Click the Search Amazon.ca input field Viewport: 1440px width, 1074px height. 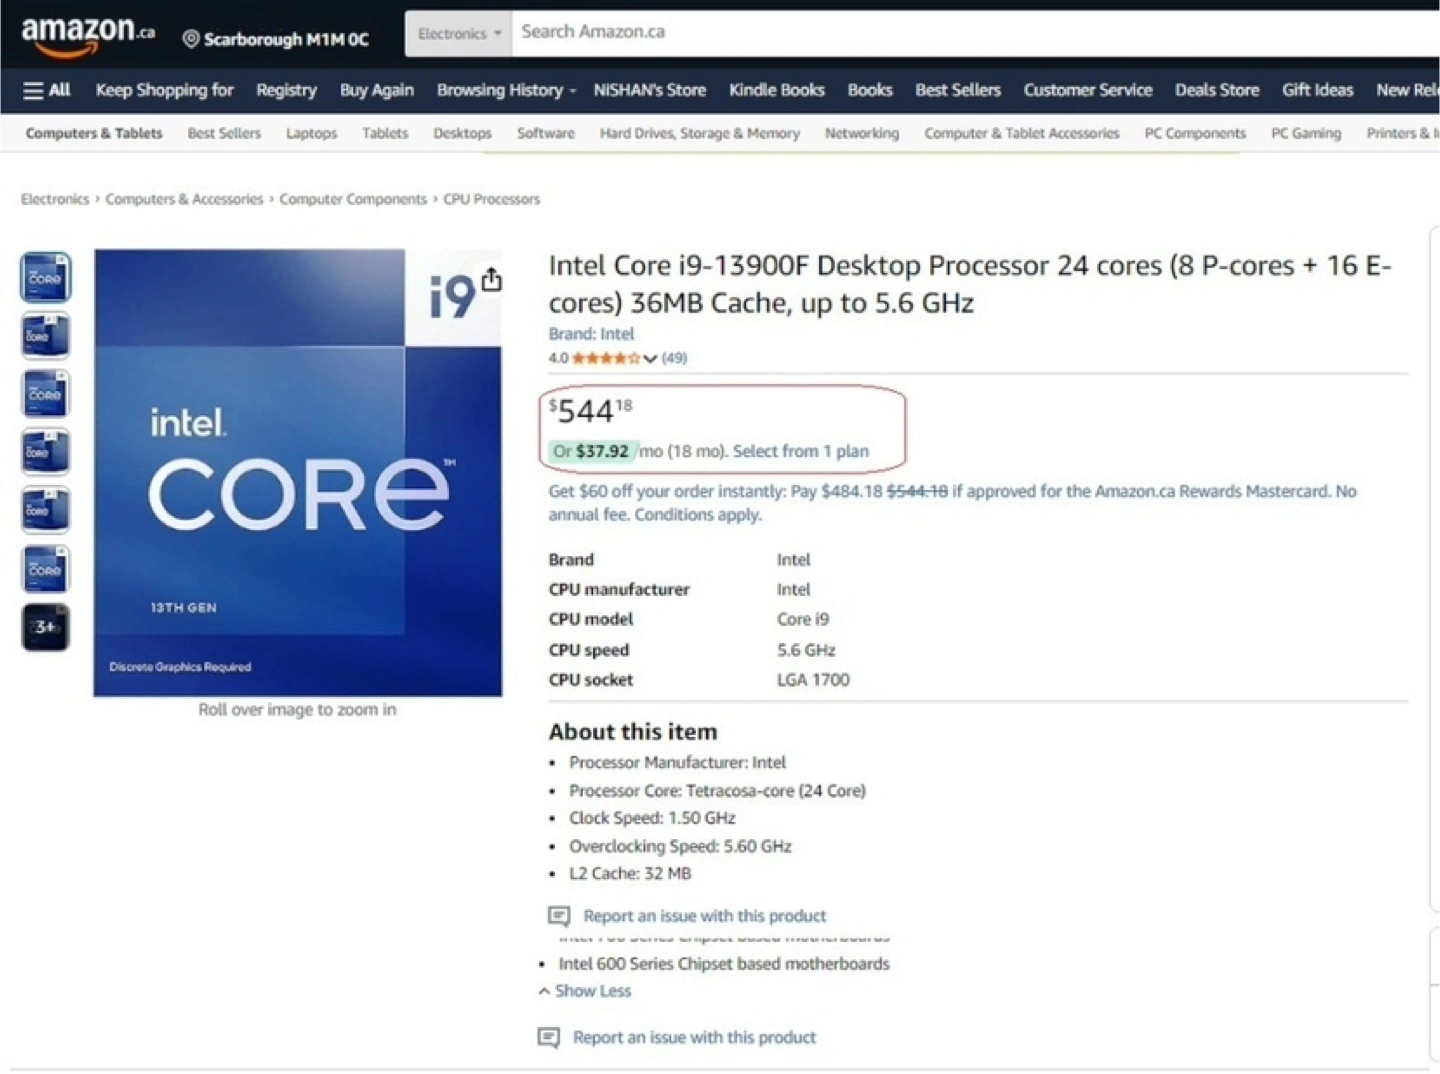coord(975,33)
